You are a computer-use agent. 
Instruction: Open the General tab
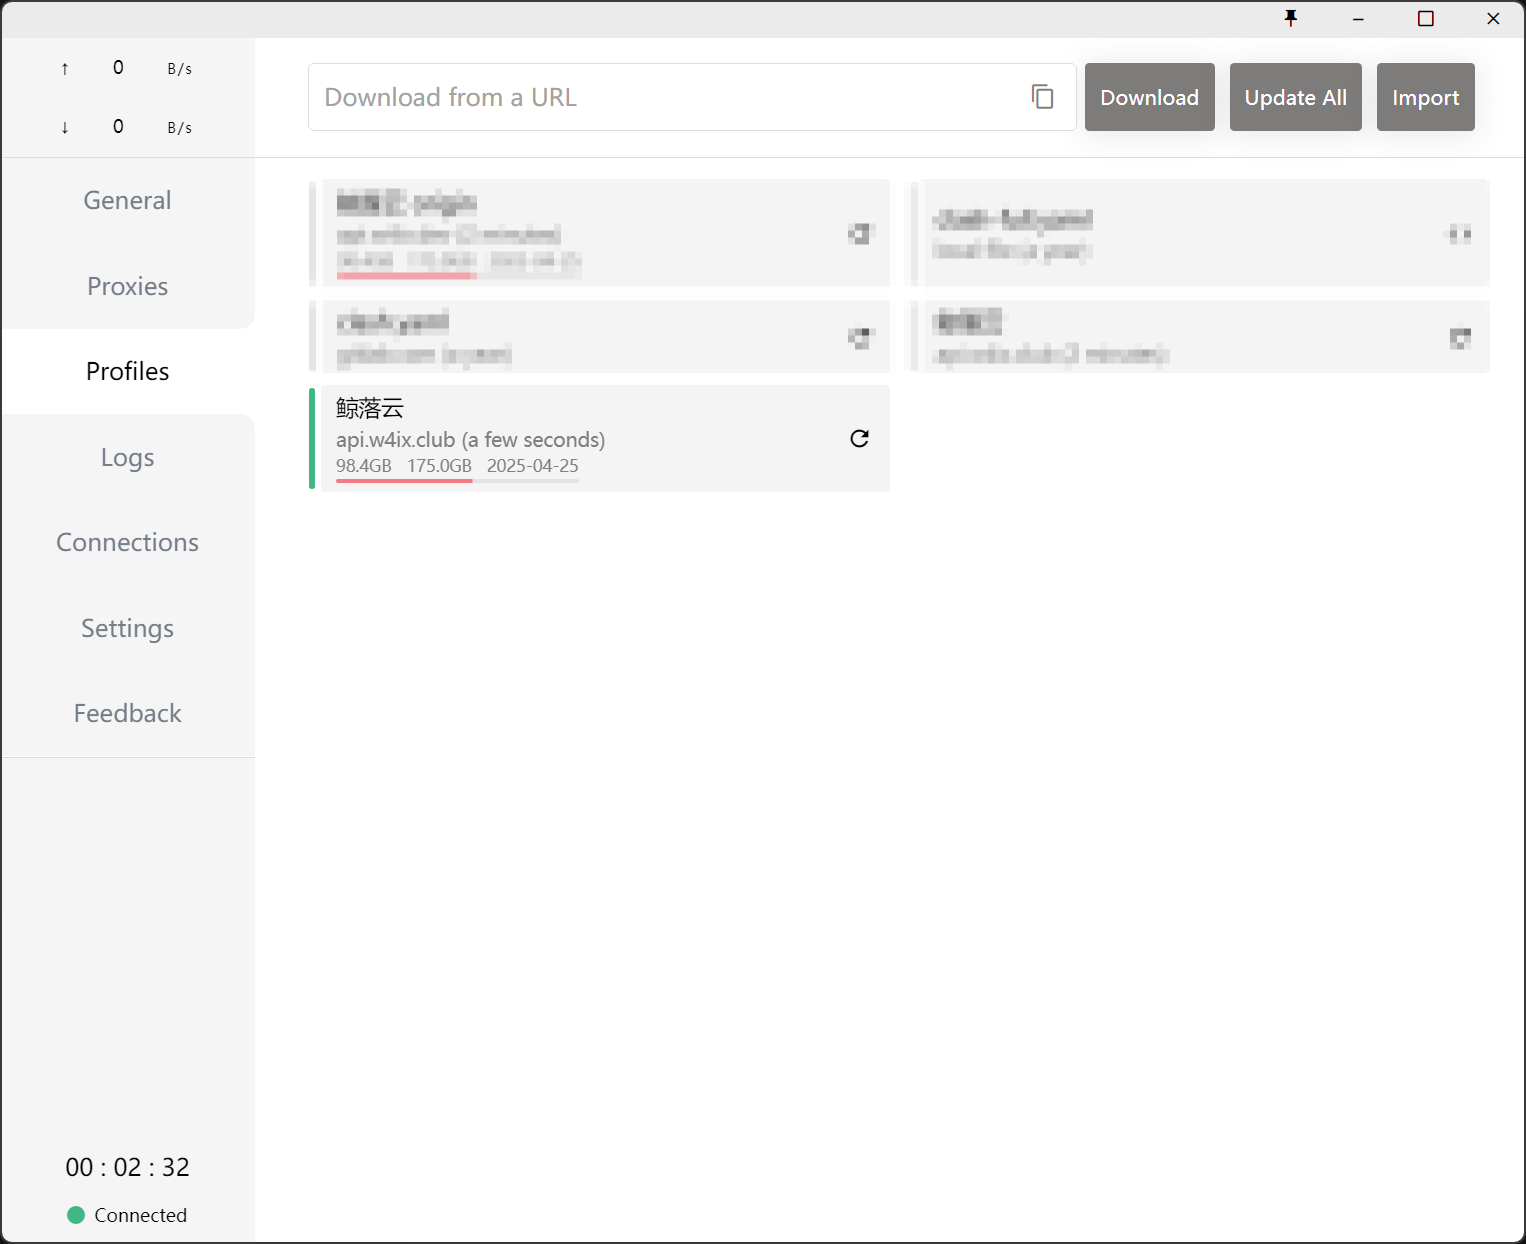tap(127, 200)
